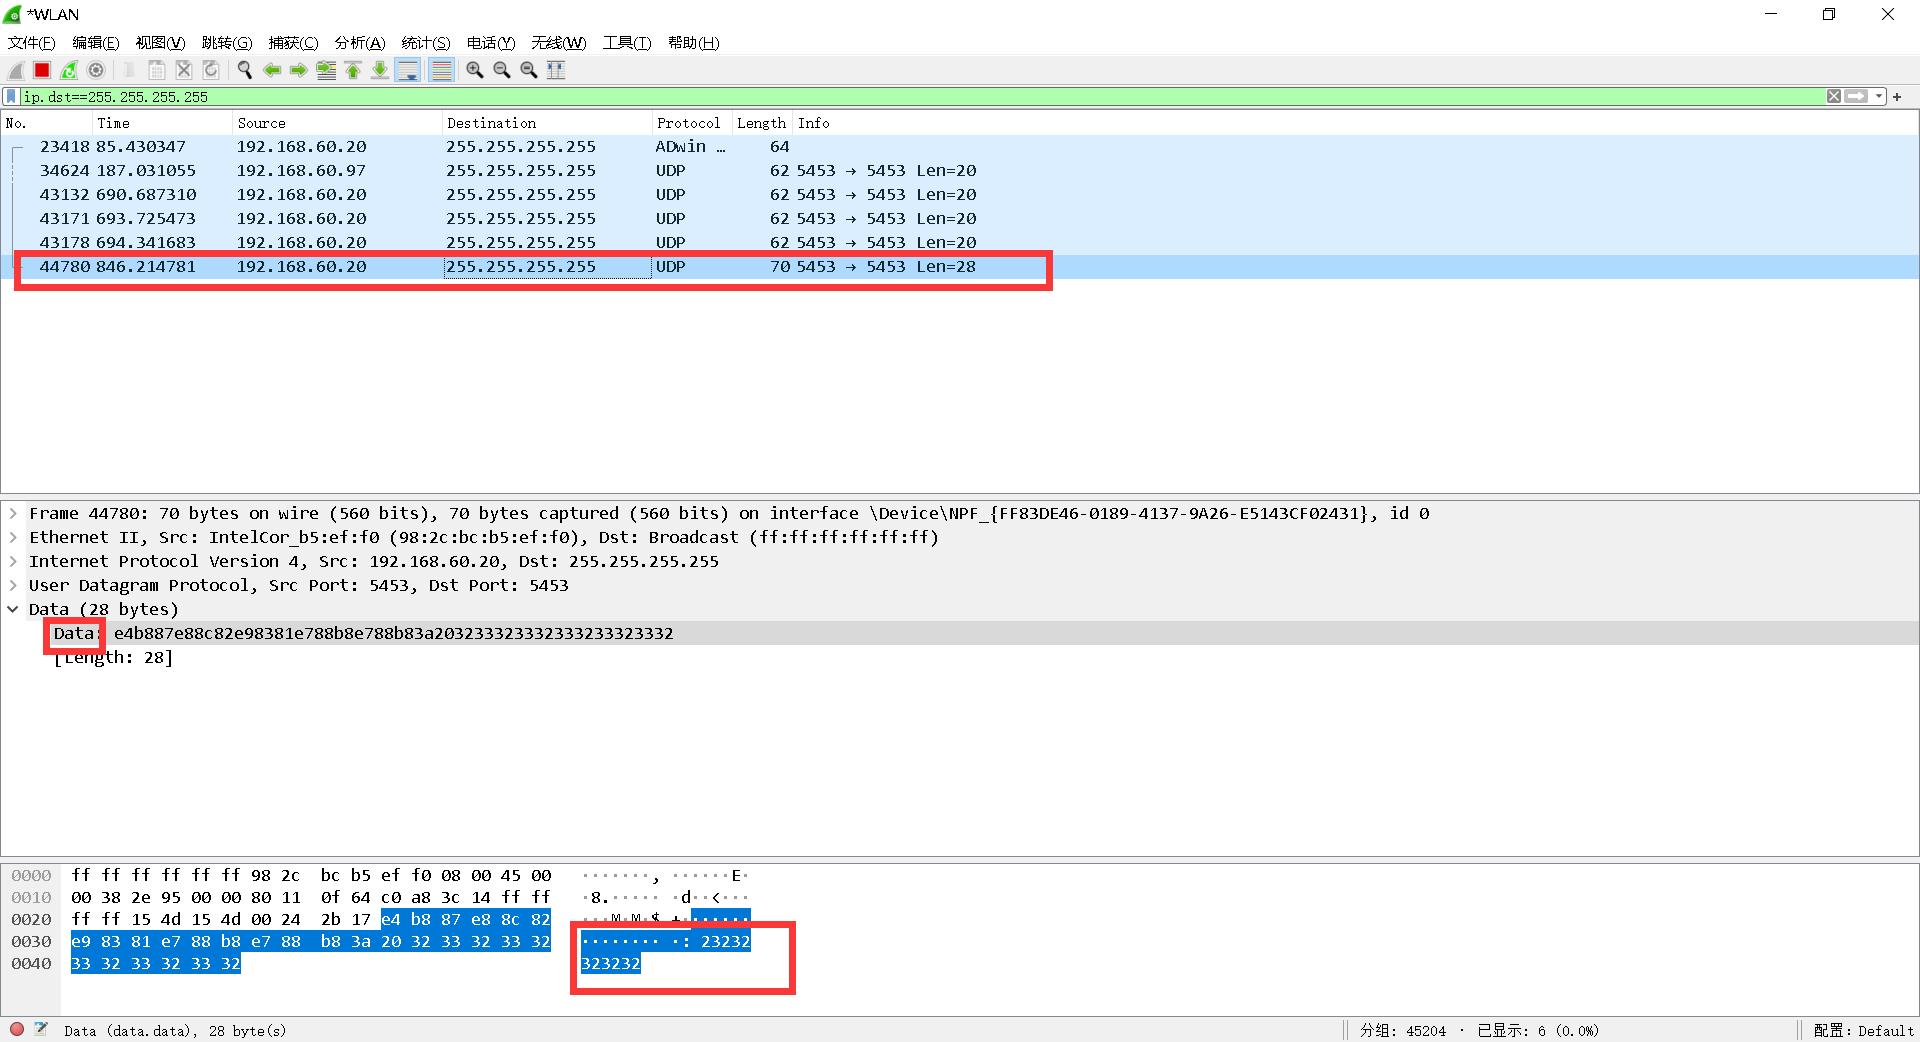Go back to previous packet arrow
This screenshot has width=1920, height=1042.
tap(271, 70)
